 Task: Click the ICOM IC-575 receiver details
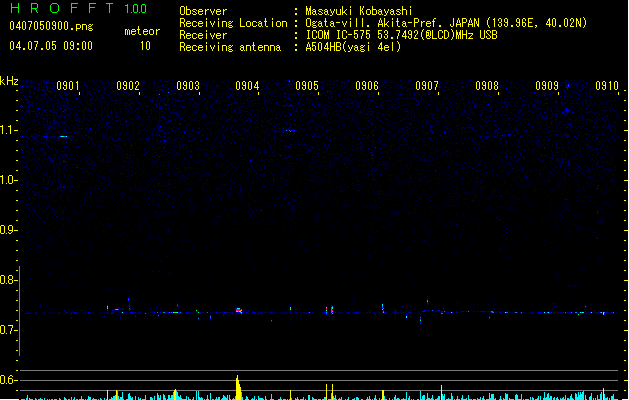[x=402, y=35]
